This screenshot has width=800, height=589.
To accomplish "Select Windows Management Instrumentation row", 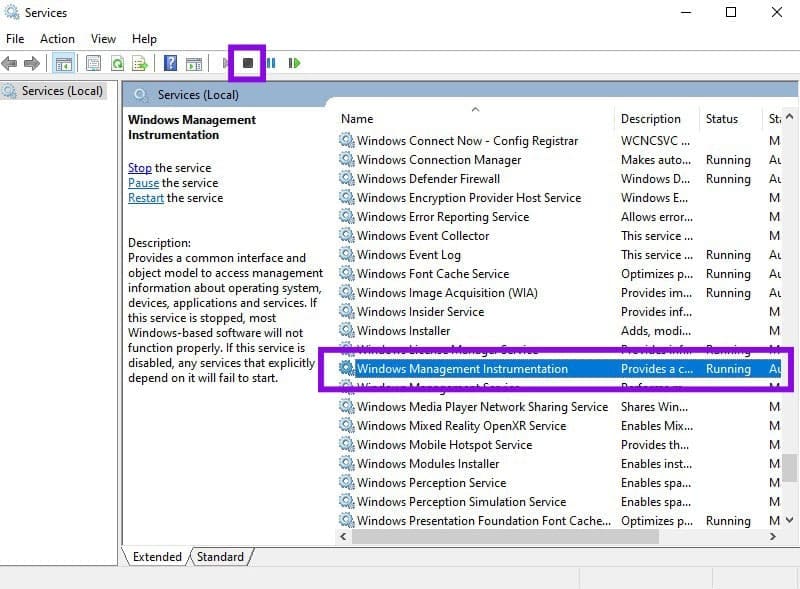I will click(560, 369).
